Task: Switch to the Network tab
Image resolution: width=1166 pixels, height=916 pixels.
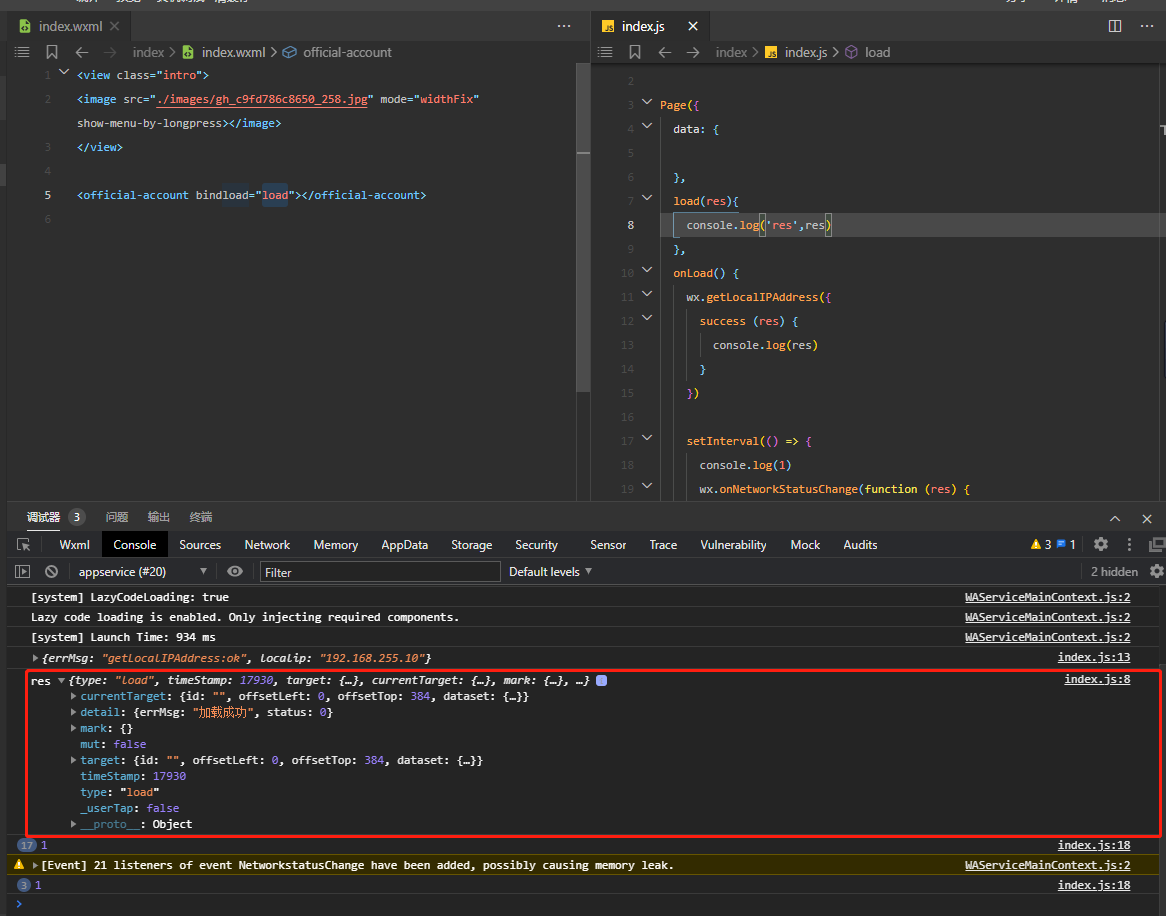Action: pyautogui.click(x=267, y=545)
